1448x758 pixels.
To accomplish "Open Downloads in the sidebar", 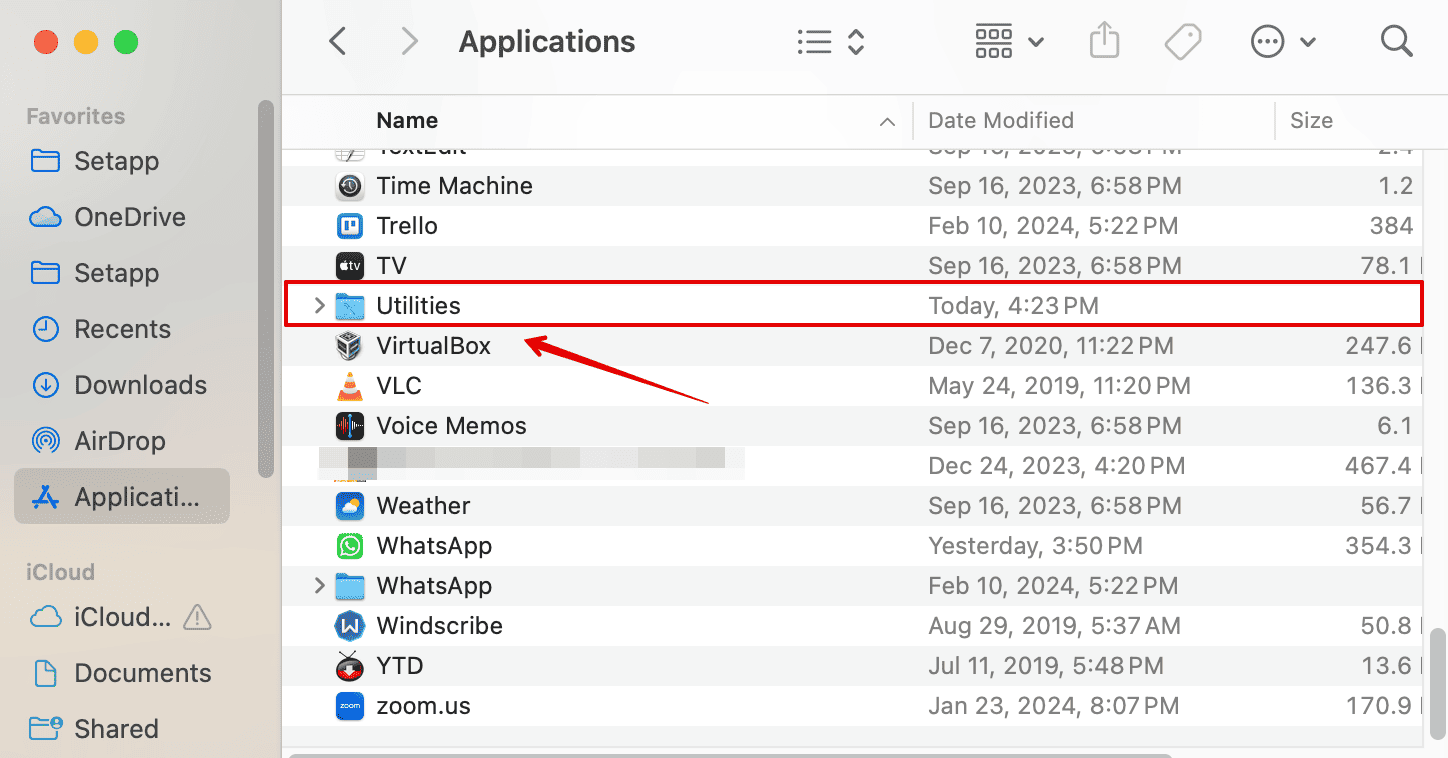I will (x=140, y=385).
